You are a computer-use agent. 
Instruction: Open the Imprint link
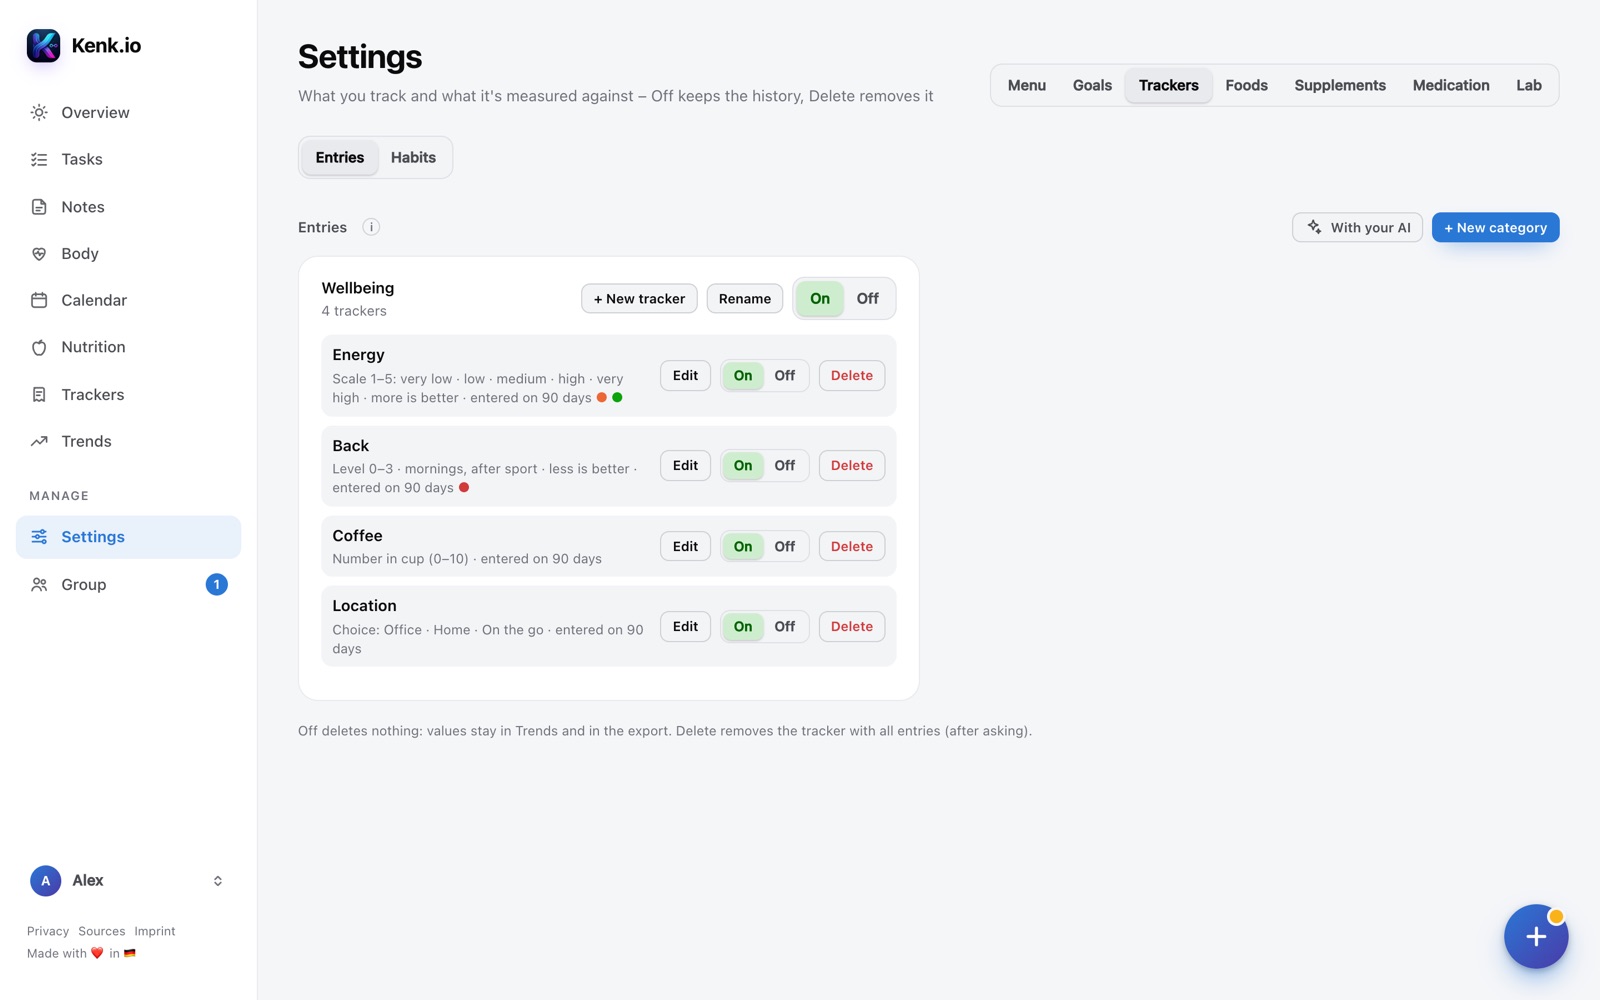click(155, 931)
